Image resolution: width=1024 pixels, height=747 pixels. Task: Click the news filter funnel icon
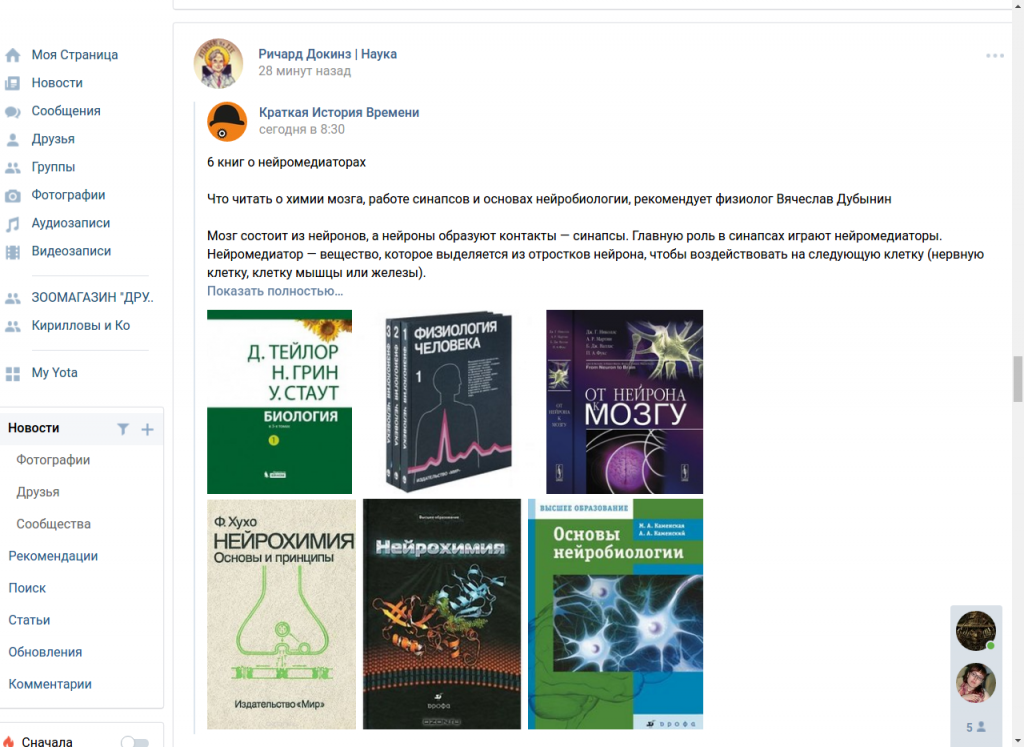pos(123,429)
